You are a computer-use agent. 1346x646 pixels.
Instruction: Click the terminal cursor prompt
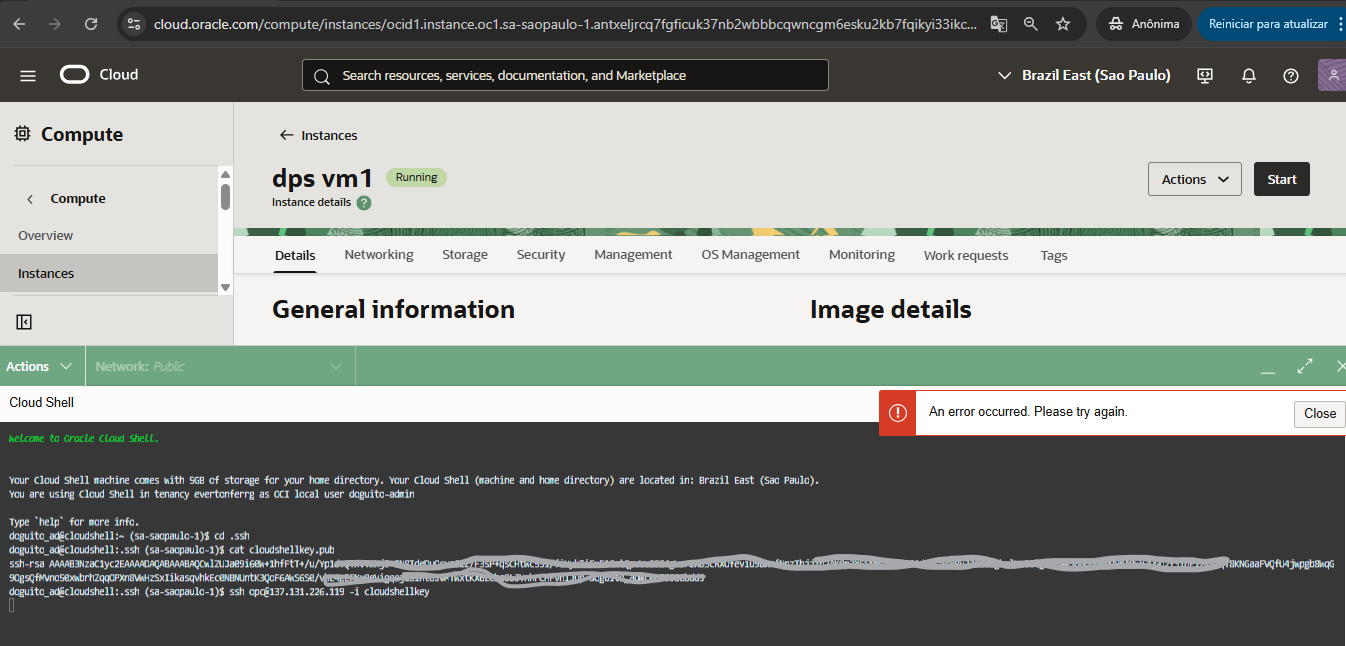(12, 606)
